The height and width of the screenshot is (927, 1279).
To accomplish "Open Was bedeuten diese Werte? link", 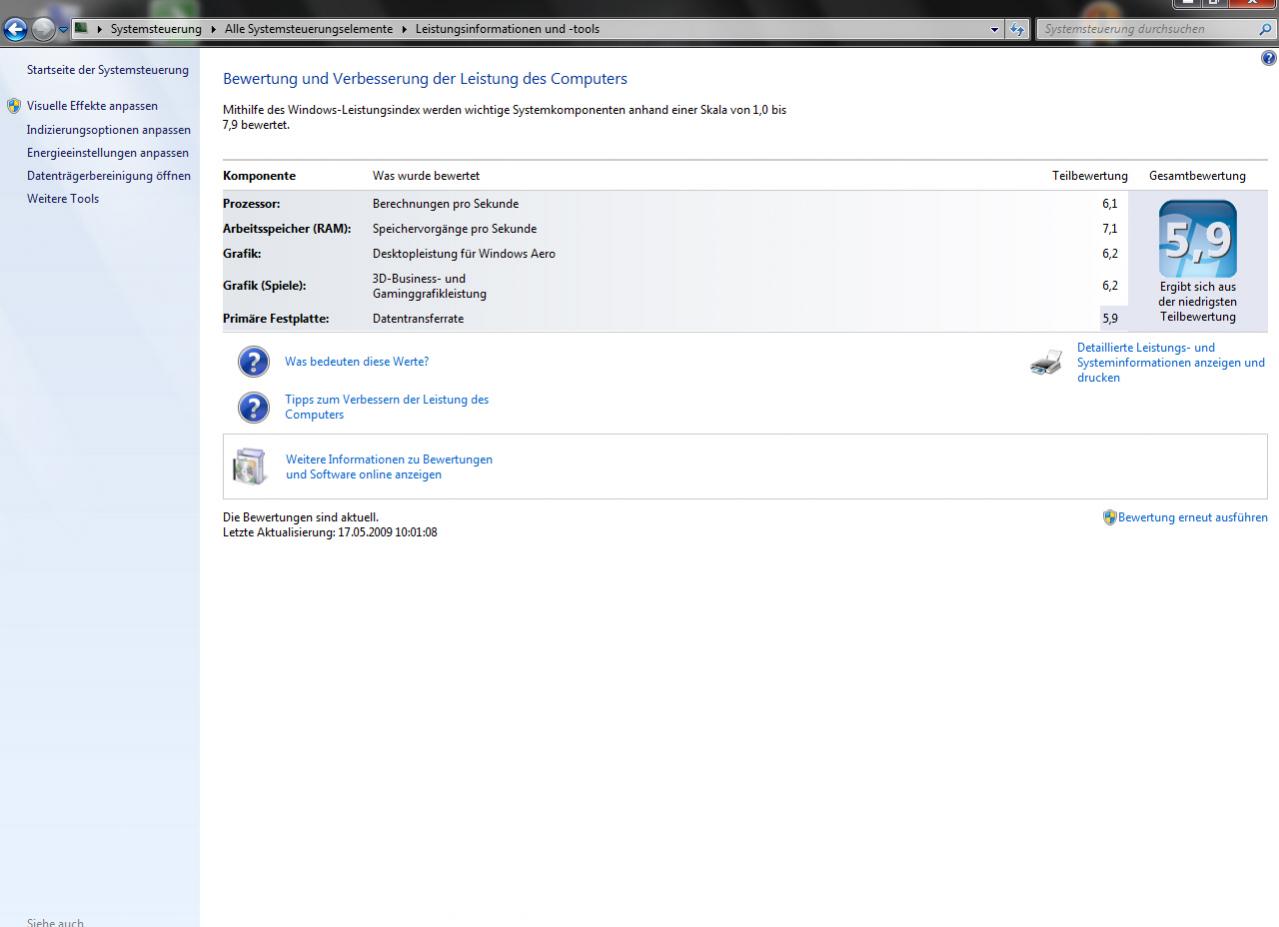I will tap(357, 362).
